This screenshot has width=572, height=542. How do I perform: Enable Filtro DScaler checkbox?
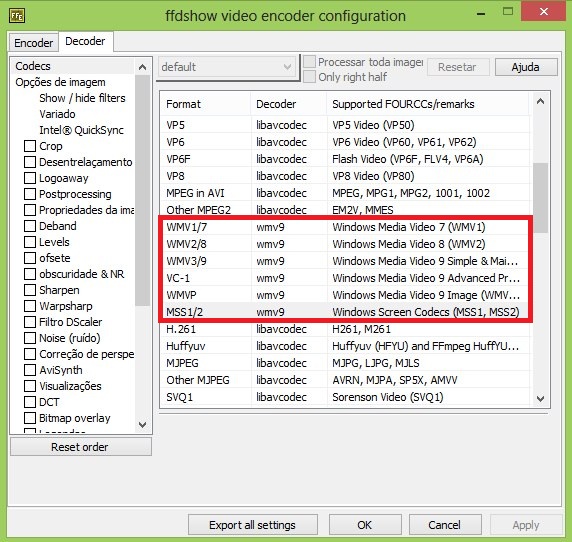coord(30,322)
